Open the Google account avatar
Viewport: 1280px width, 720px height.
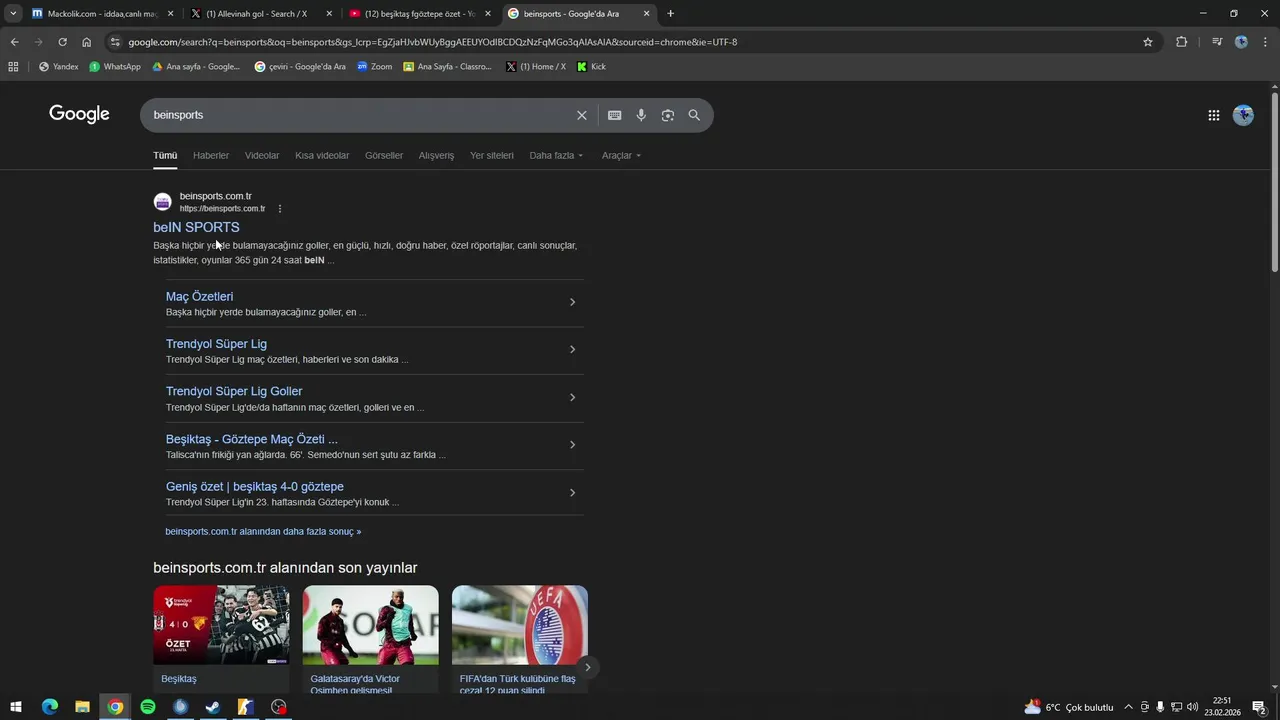coord(1243,115)
